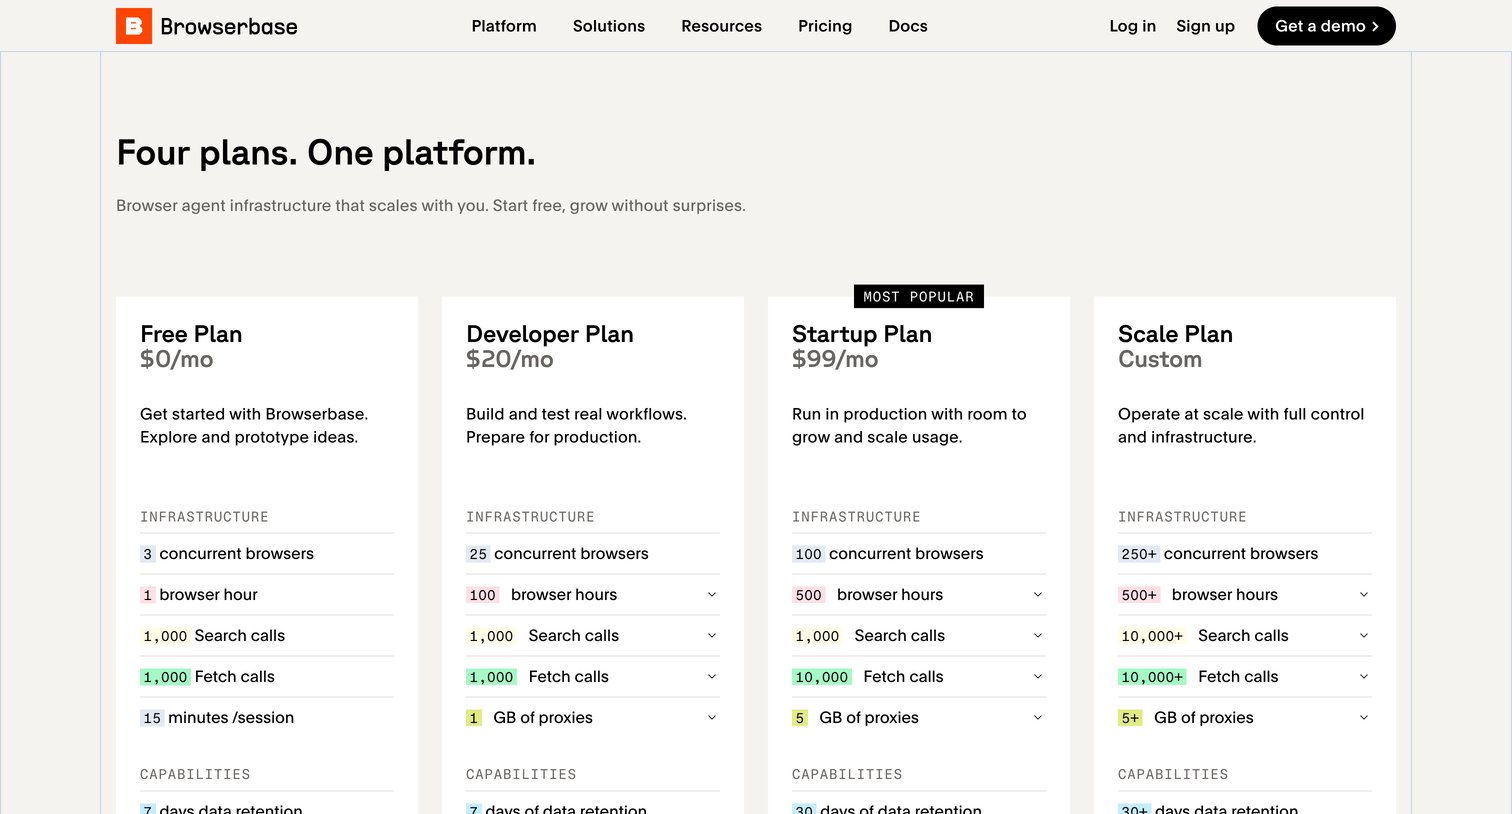Click the Scale Plan heading
The height and width of the screenshot is (814, 1512).
(1175, 334)
